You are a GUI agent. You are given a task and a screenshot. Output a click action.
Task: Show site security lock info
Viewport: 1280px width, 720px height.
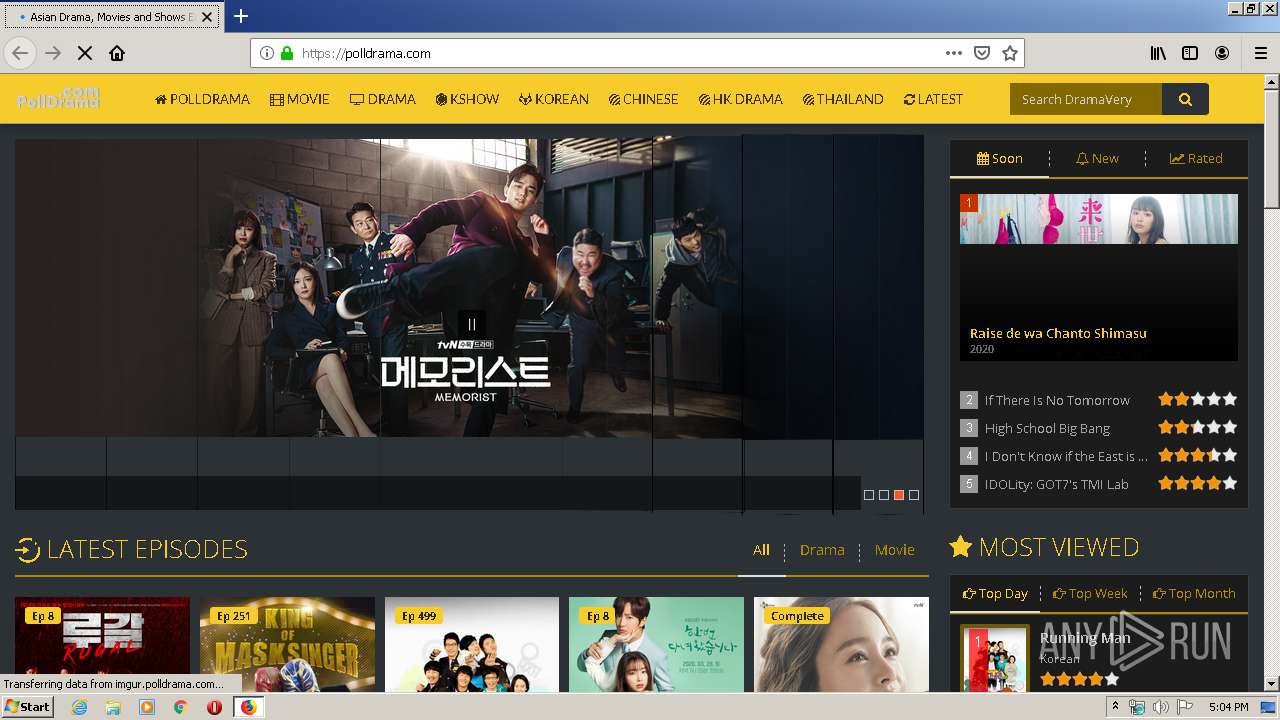tap(287, 53)
